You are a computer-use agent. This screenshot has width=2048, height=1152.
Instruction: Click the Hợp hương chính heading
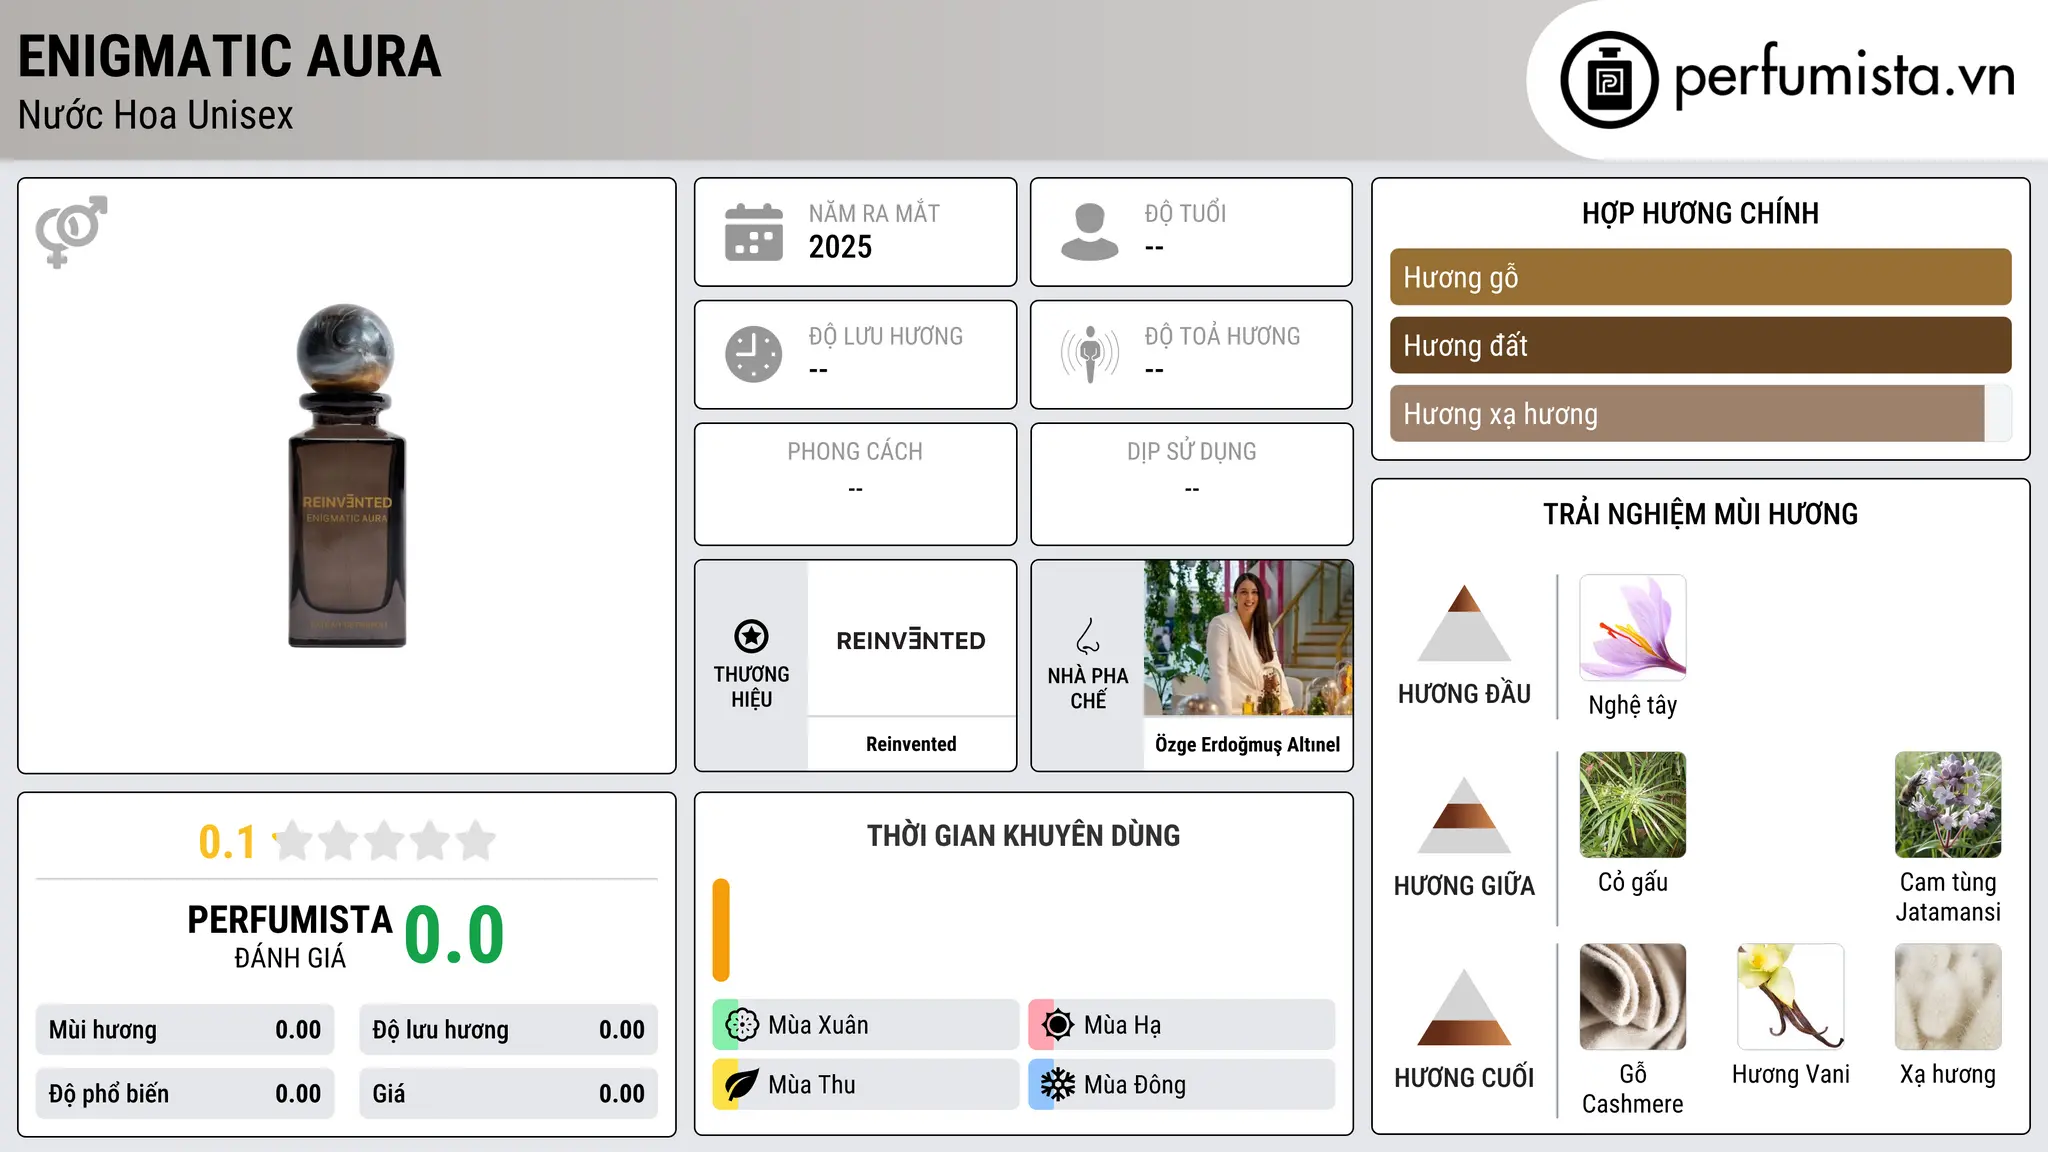point(1700,213)
